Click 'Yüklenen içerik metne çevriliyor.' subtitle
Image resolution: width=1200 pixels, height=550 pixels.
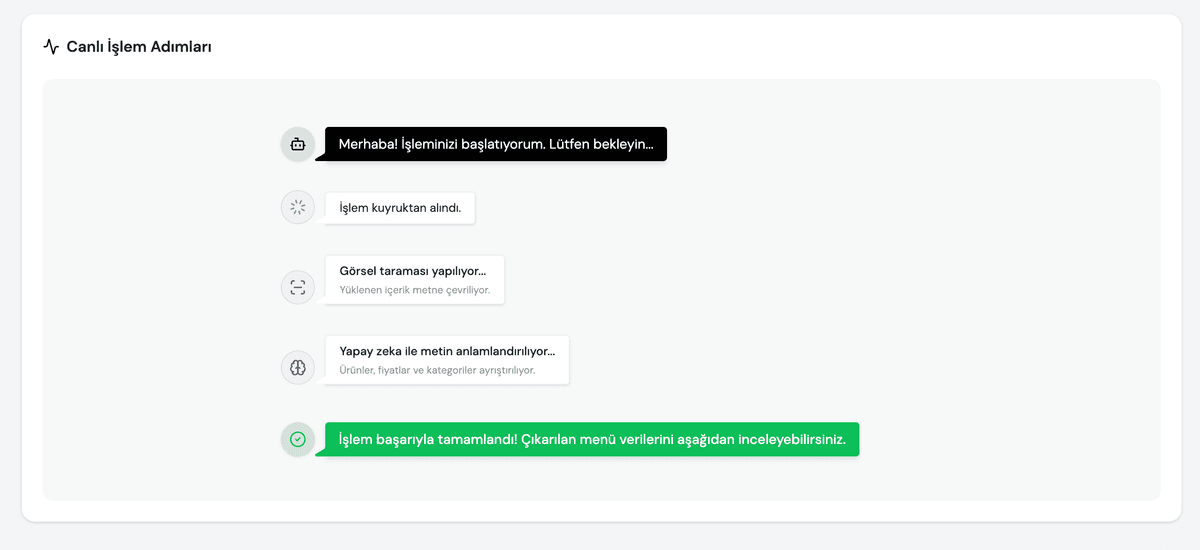pyautogui.click(x=415, y=290)
